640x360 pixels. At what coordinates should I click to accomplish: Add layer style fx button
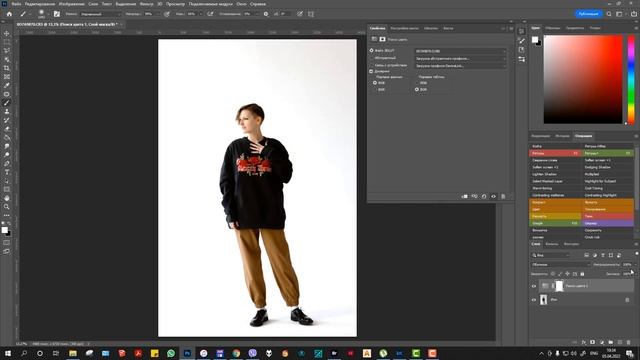pos(584,342)
